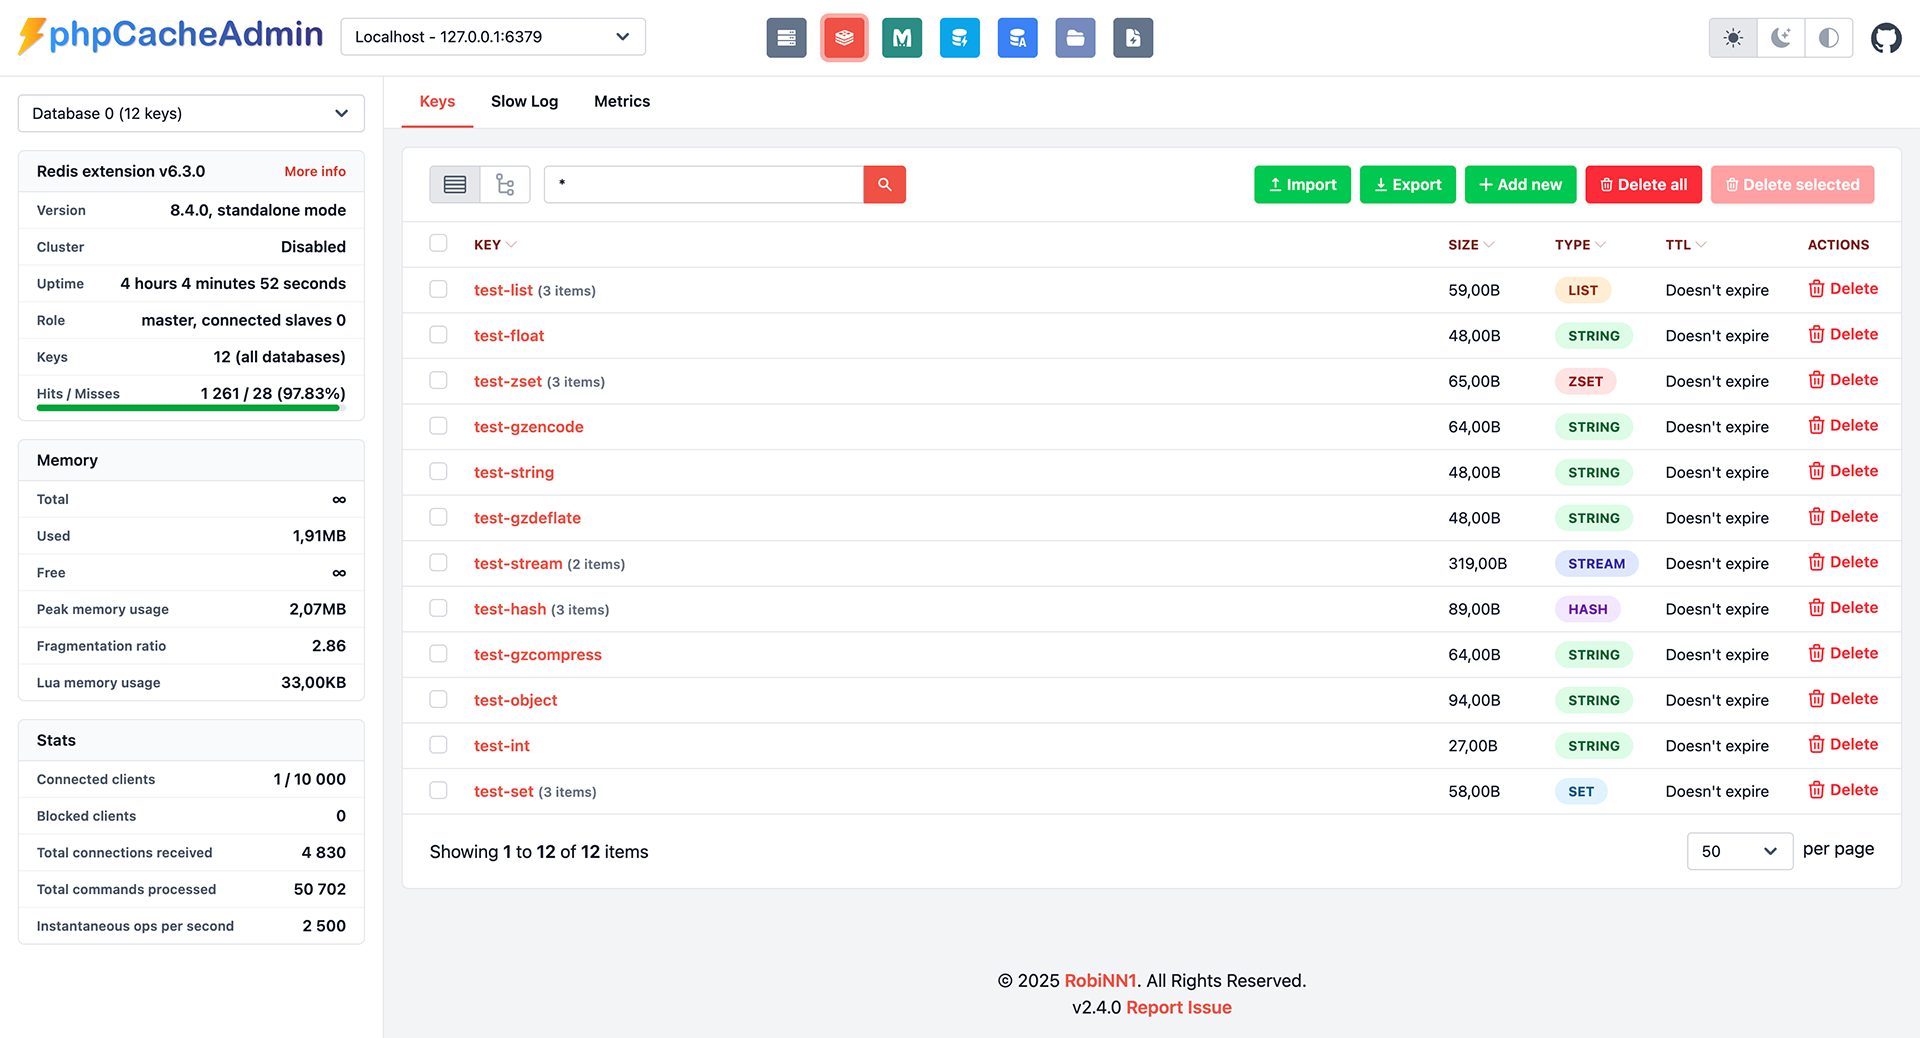The width and height of the screenshot is (1920, 1038).
Task: Open the GitHub repository icon
Action: pos(1886,38)
